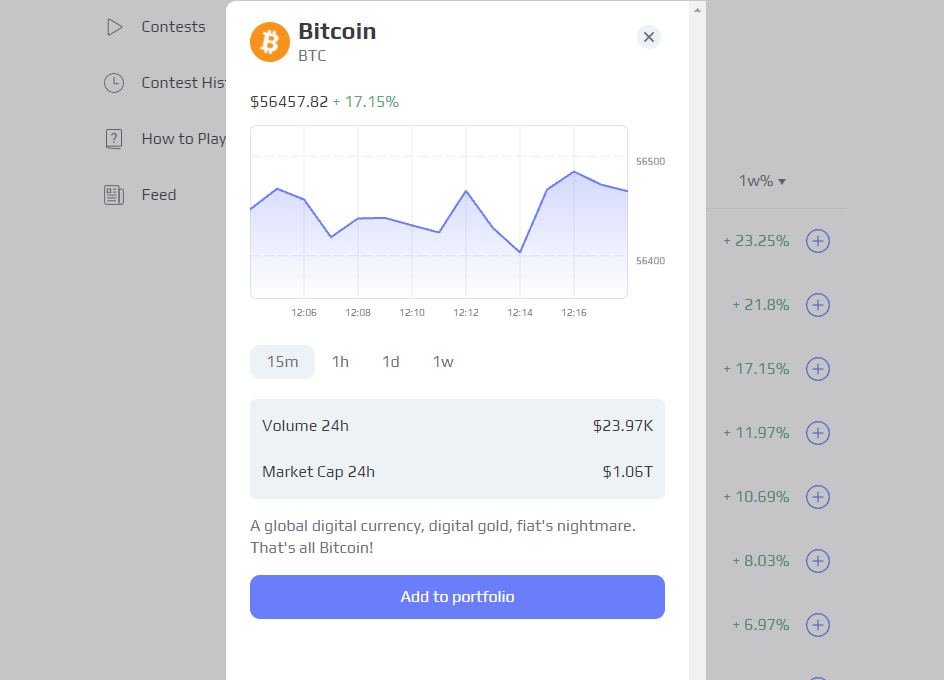Click plus icon next to +21.8%

click(818, 305)
